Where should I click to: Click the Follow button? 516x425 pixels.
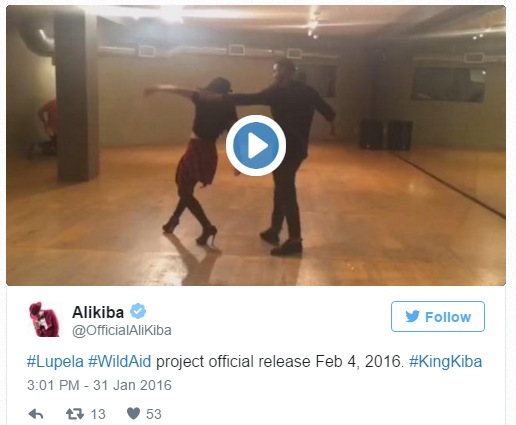click(438, 316)
